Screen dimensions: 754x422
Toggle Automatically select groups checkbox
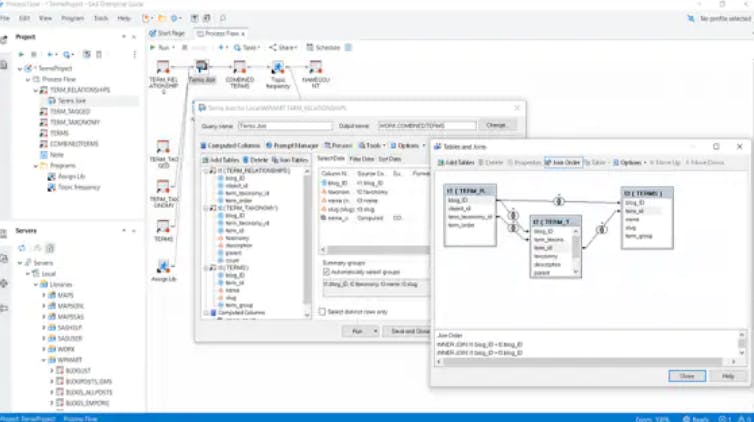tap(327, 272)
